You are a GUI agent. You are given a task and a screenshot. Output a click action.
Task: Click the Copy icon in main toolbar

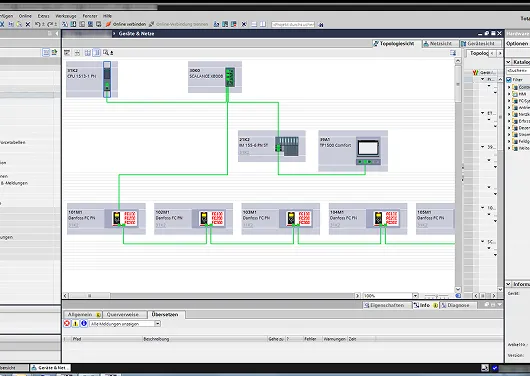click(x=11, y=24)
